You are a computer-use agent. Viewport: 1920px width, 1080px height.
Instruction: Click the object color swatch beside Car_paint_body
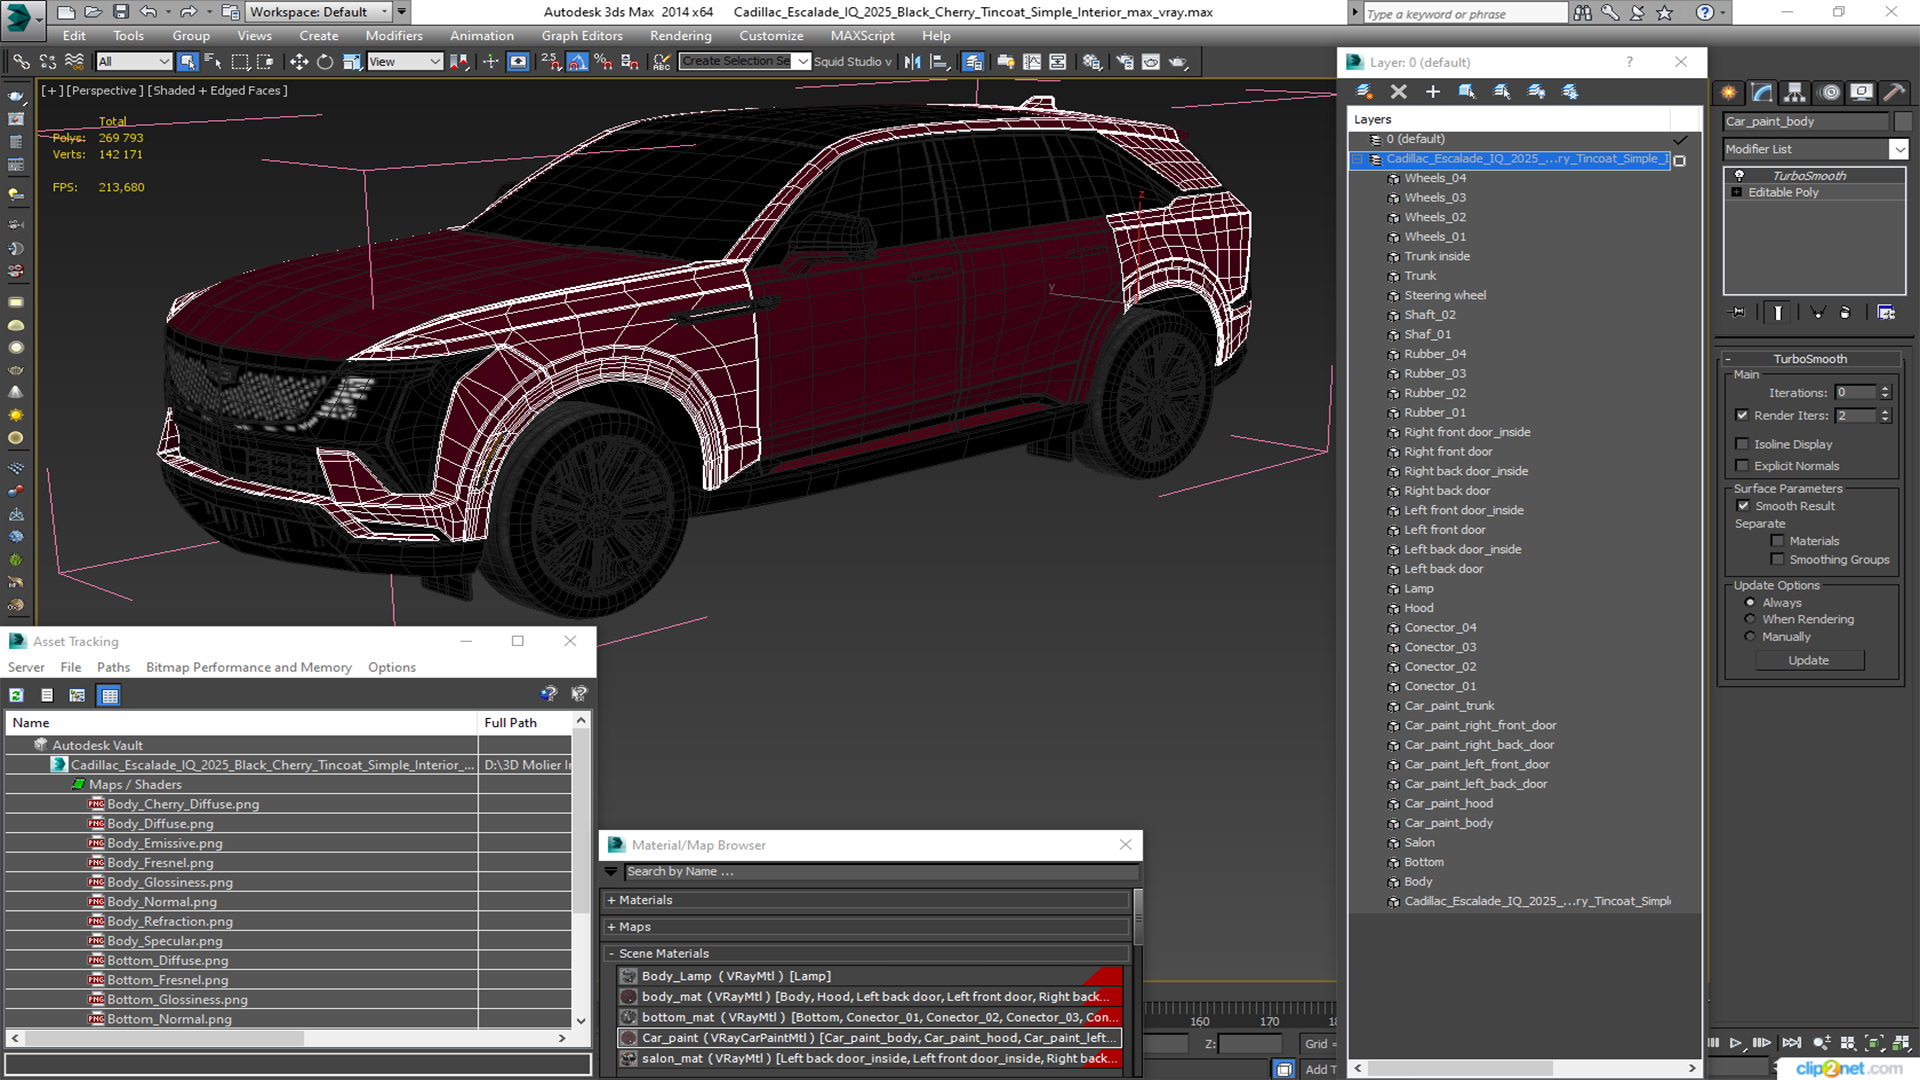click(x=1902, y=122)
